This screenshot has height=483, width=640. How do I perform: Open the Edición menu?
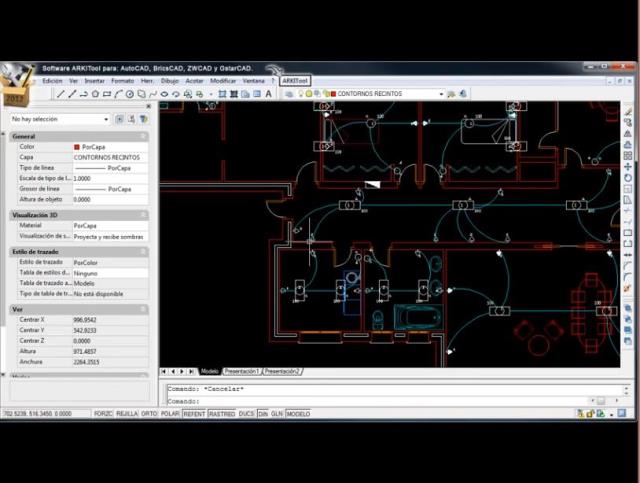click(52, 81)
